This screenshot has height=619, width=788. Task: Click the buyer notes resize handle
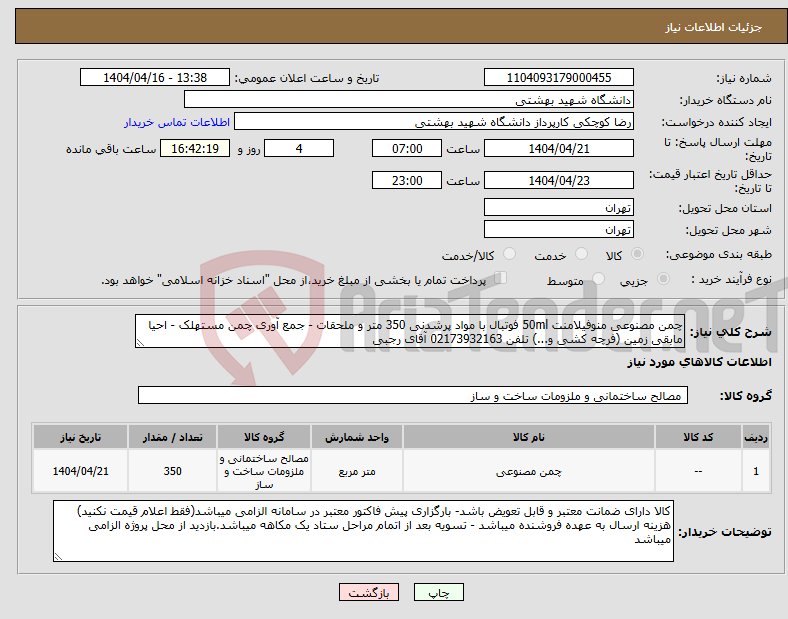pos(58,557)
